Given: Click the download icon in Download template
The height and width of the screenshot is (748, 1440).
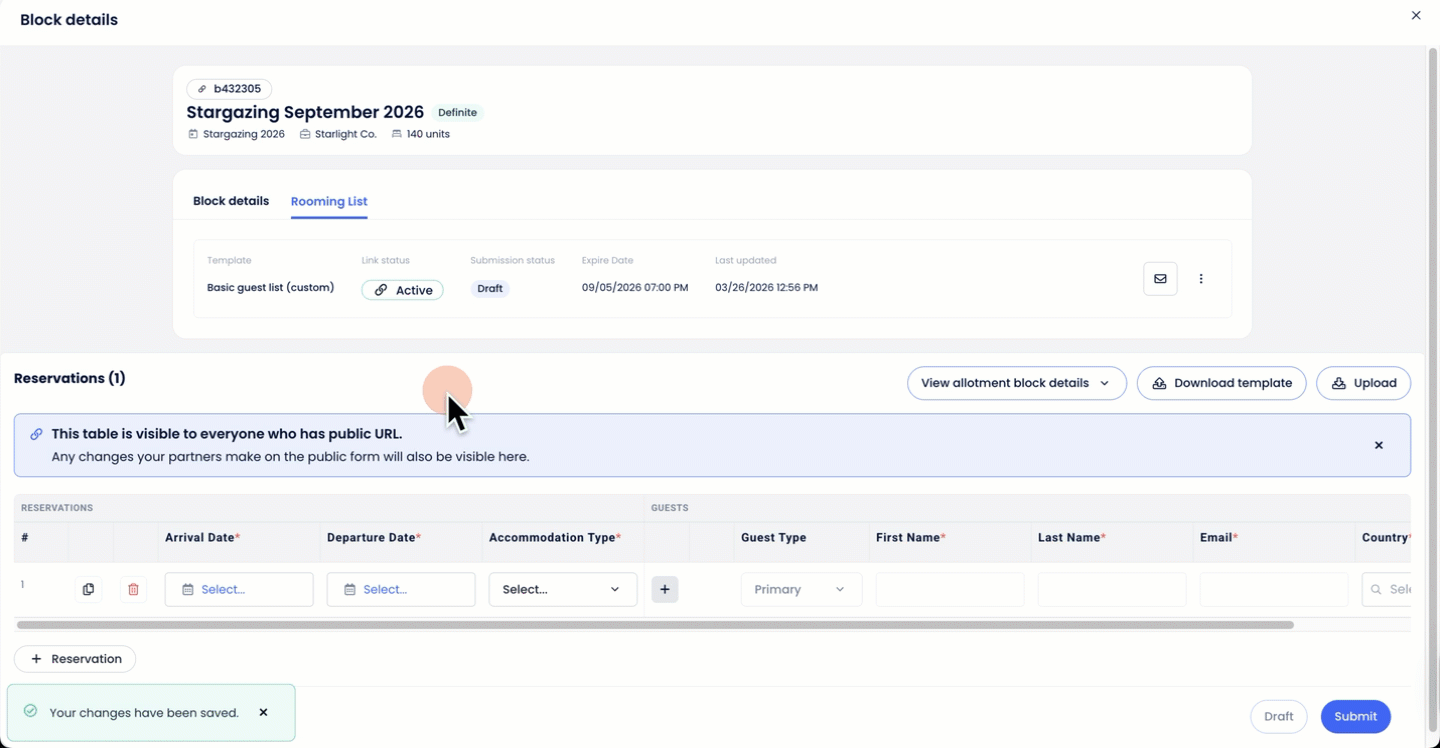Looking at the screenshot, I should 1159,383.
